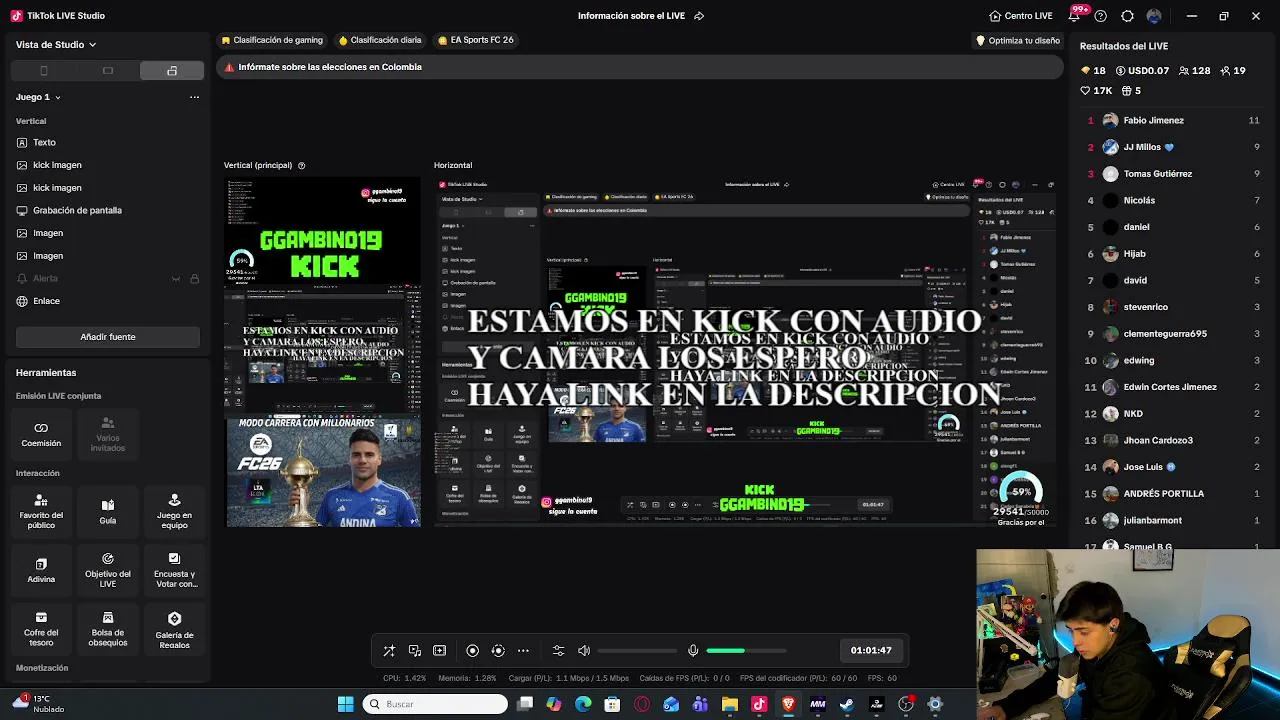Click the Windows Start button
1280x720 pixels.
click(346, 704)
